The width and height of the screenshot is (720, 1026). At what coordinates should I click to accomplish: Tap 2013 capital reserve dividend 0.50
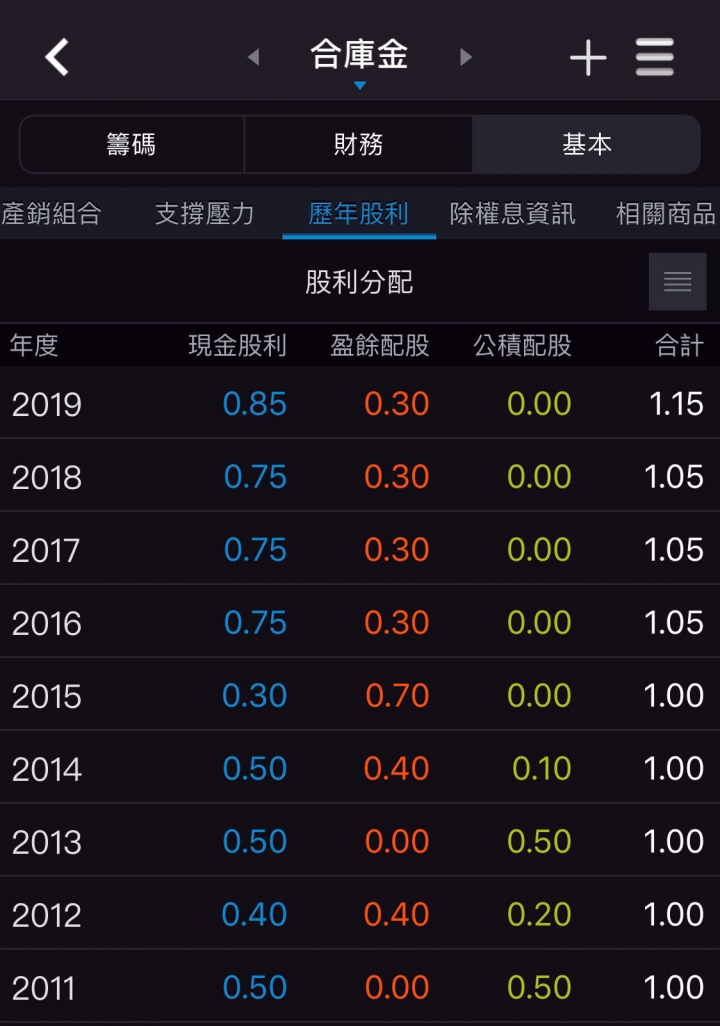[539, 841]
